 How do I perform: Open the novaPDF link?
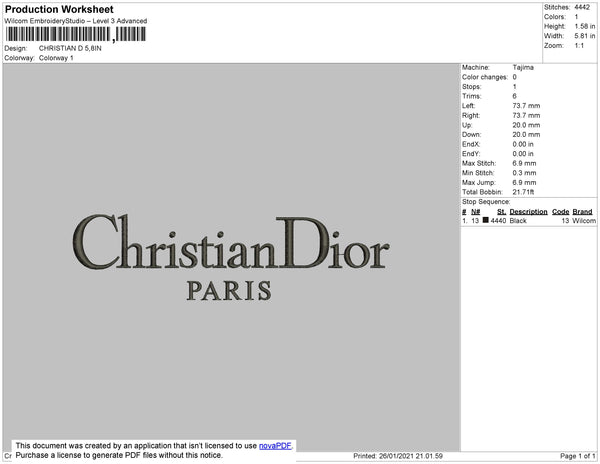[275, 446]
